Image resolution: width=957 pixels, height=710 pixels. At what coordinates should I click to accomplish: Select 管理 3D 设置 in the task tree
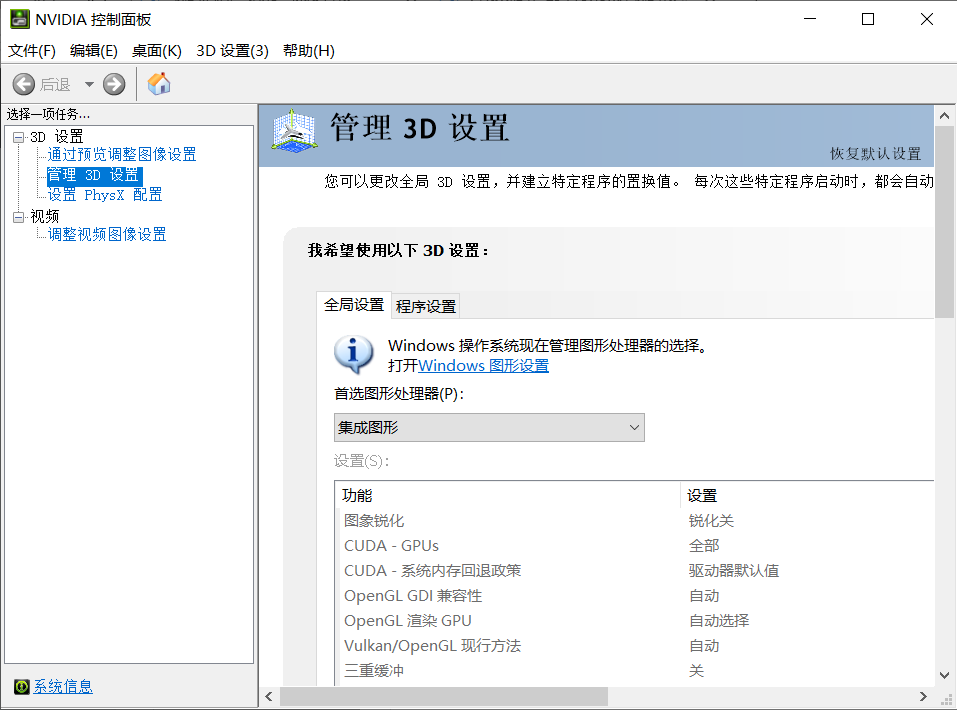(94, 176)
